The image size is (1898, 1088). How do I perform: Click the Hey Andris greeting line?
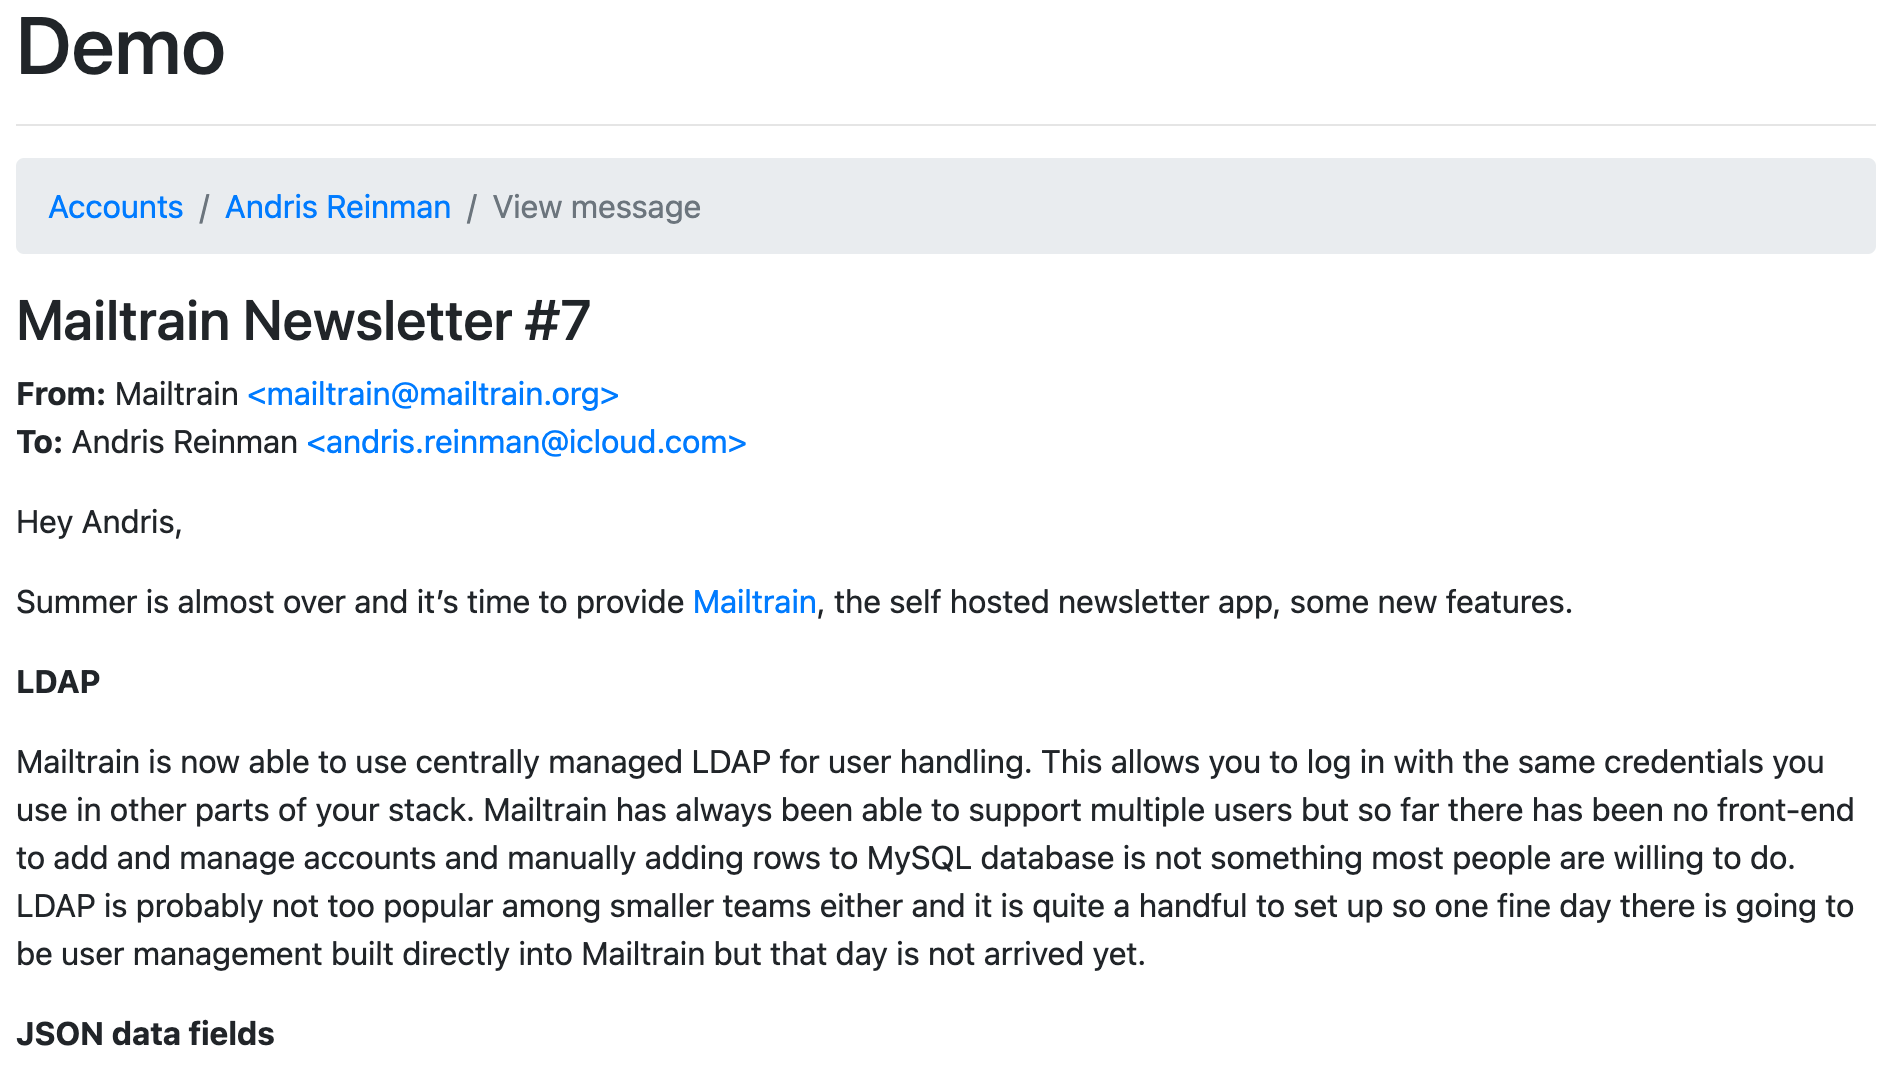tap(99, 522)
